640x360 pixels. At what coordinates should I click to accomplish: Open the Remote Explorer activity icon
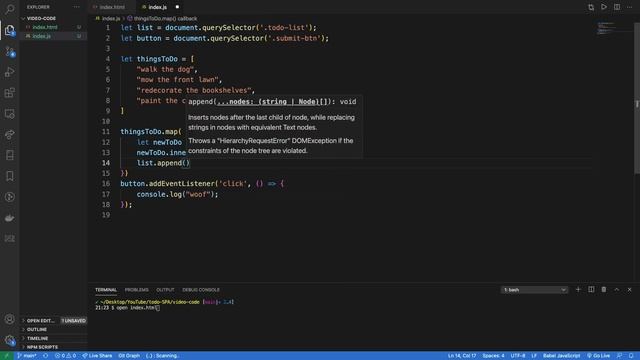tap(9, 114)
